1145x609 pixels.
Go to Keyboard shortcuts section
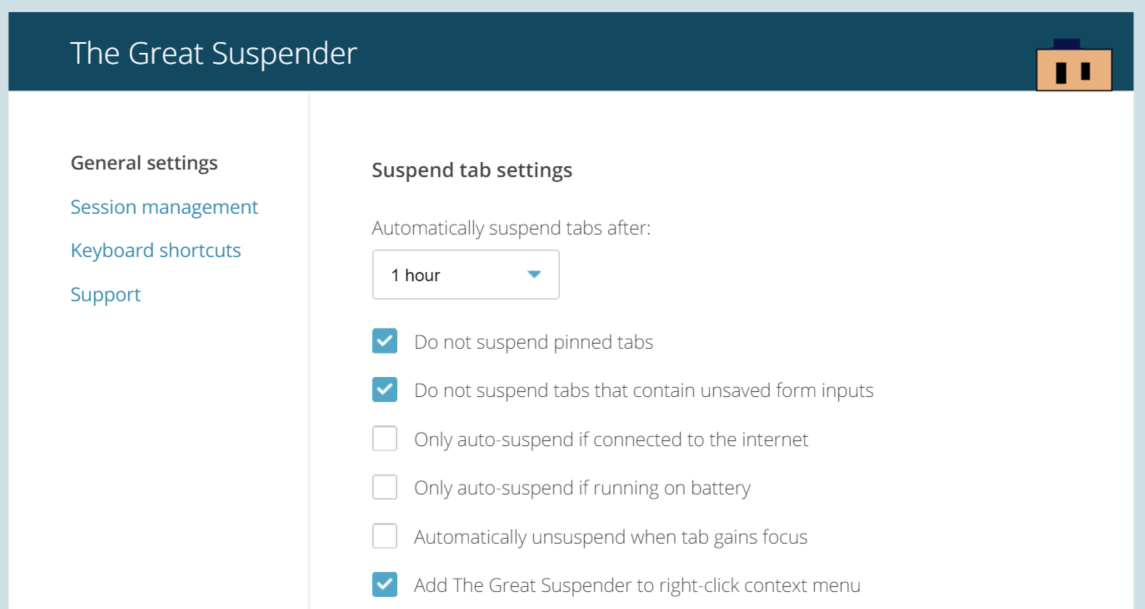tap(156, 250)
